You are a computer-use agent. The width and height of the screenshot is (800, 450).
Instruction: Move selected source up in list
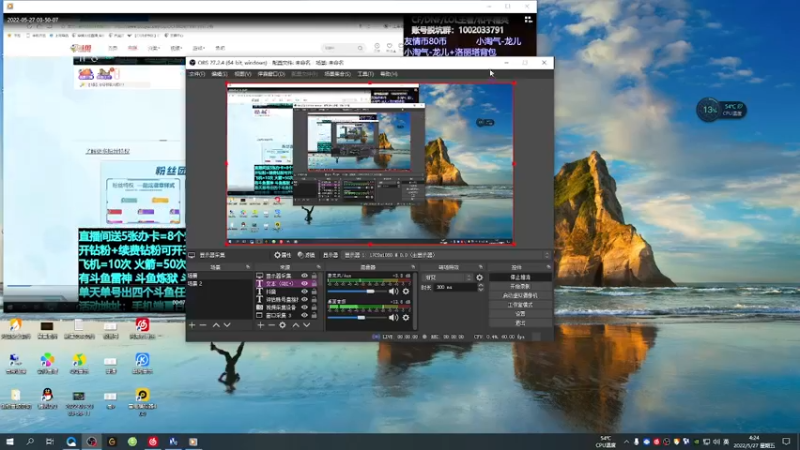[295, 325]
